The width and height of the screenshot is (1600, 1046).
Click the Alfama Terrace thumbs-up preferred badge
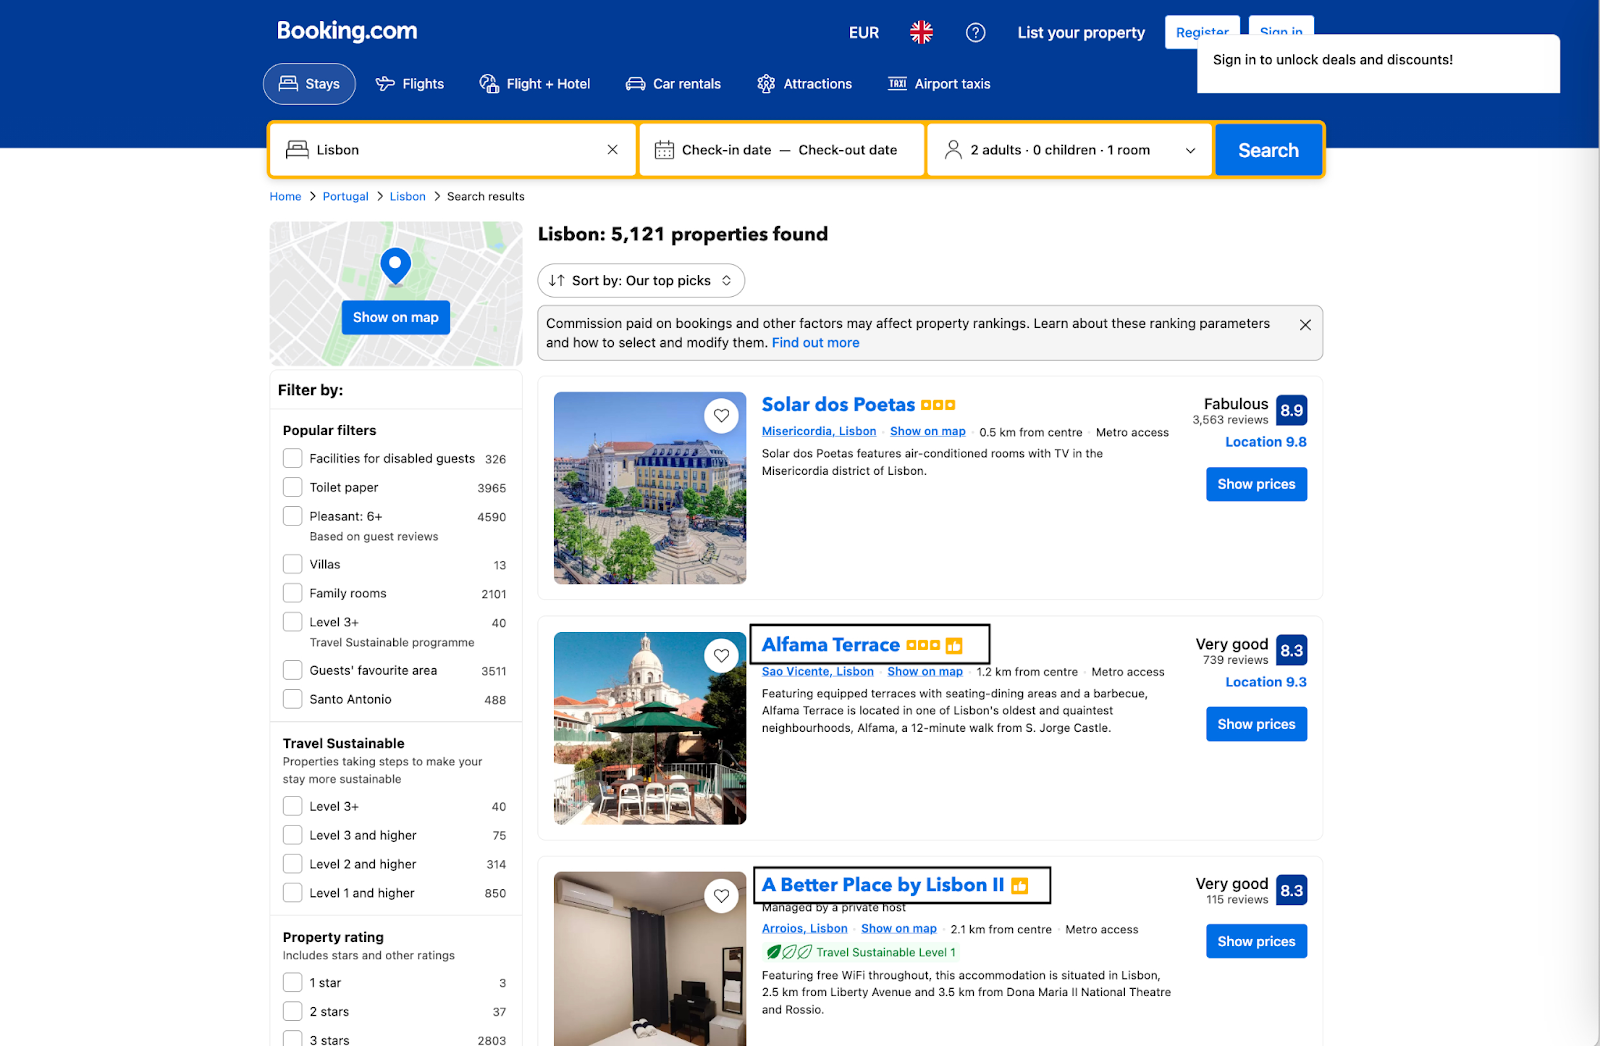(x=954, y=646)
